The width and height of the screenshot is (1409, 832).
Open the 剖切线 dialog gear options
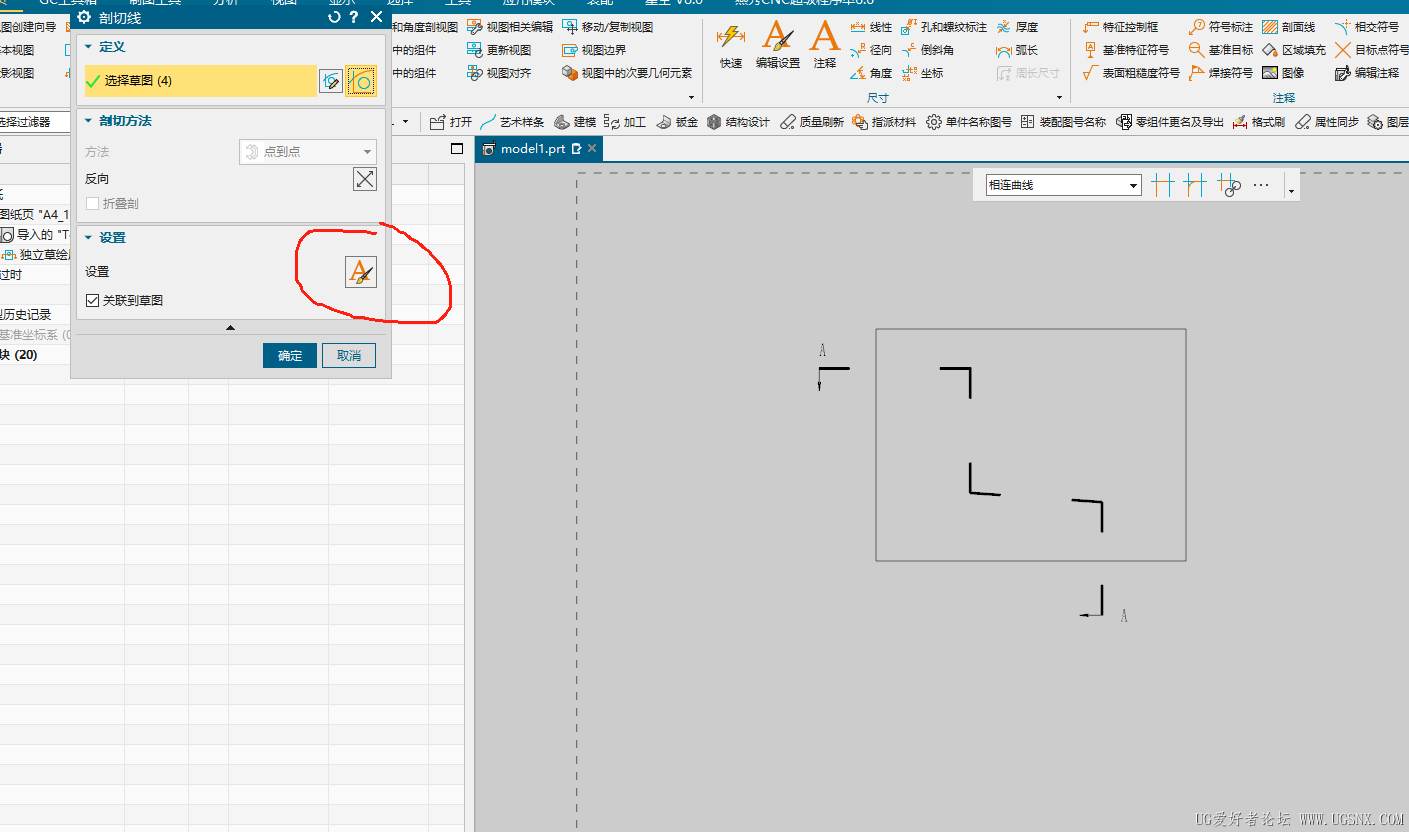84,17
